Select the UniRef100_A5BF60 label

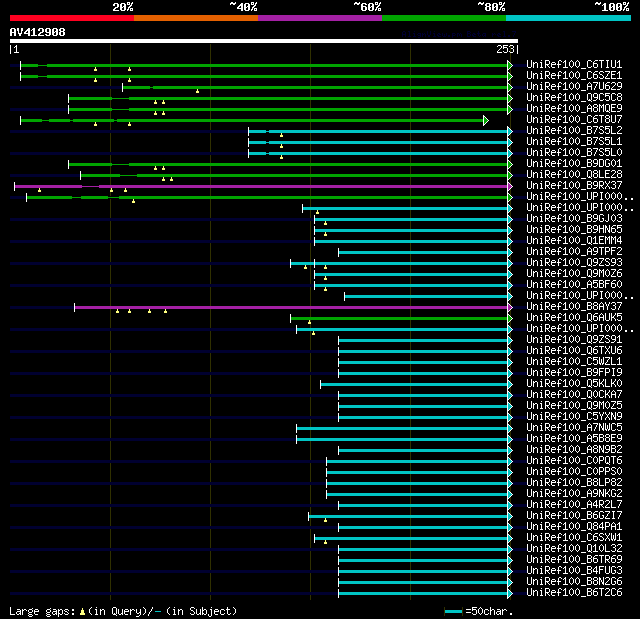(574, 285)
